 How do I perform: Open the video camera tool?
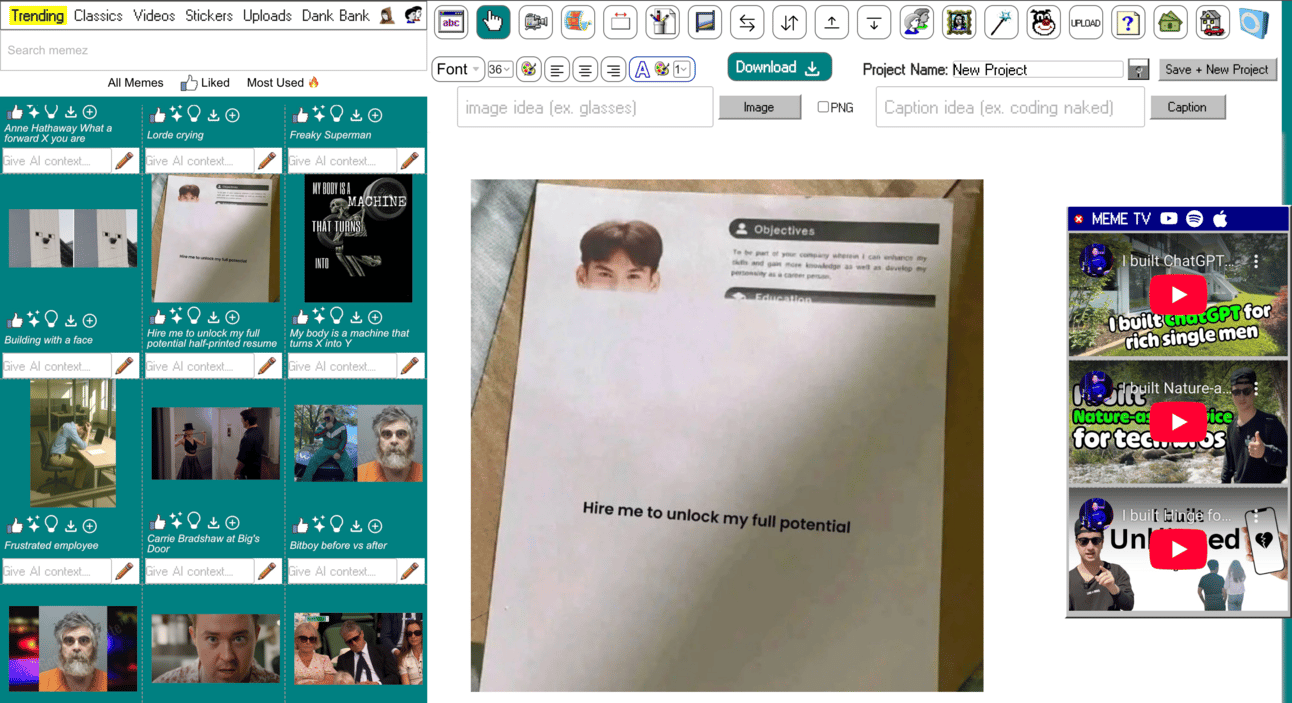536,22
